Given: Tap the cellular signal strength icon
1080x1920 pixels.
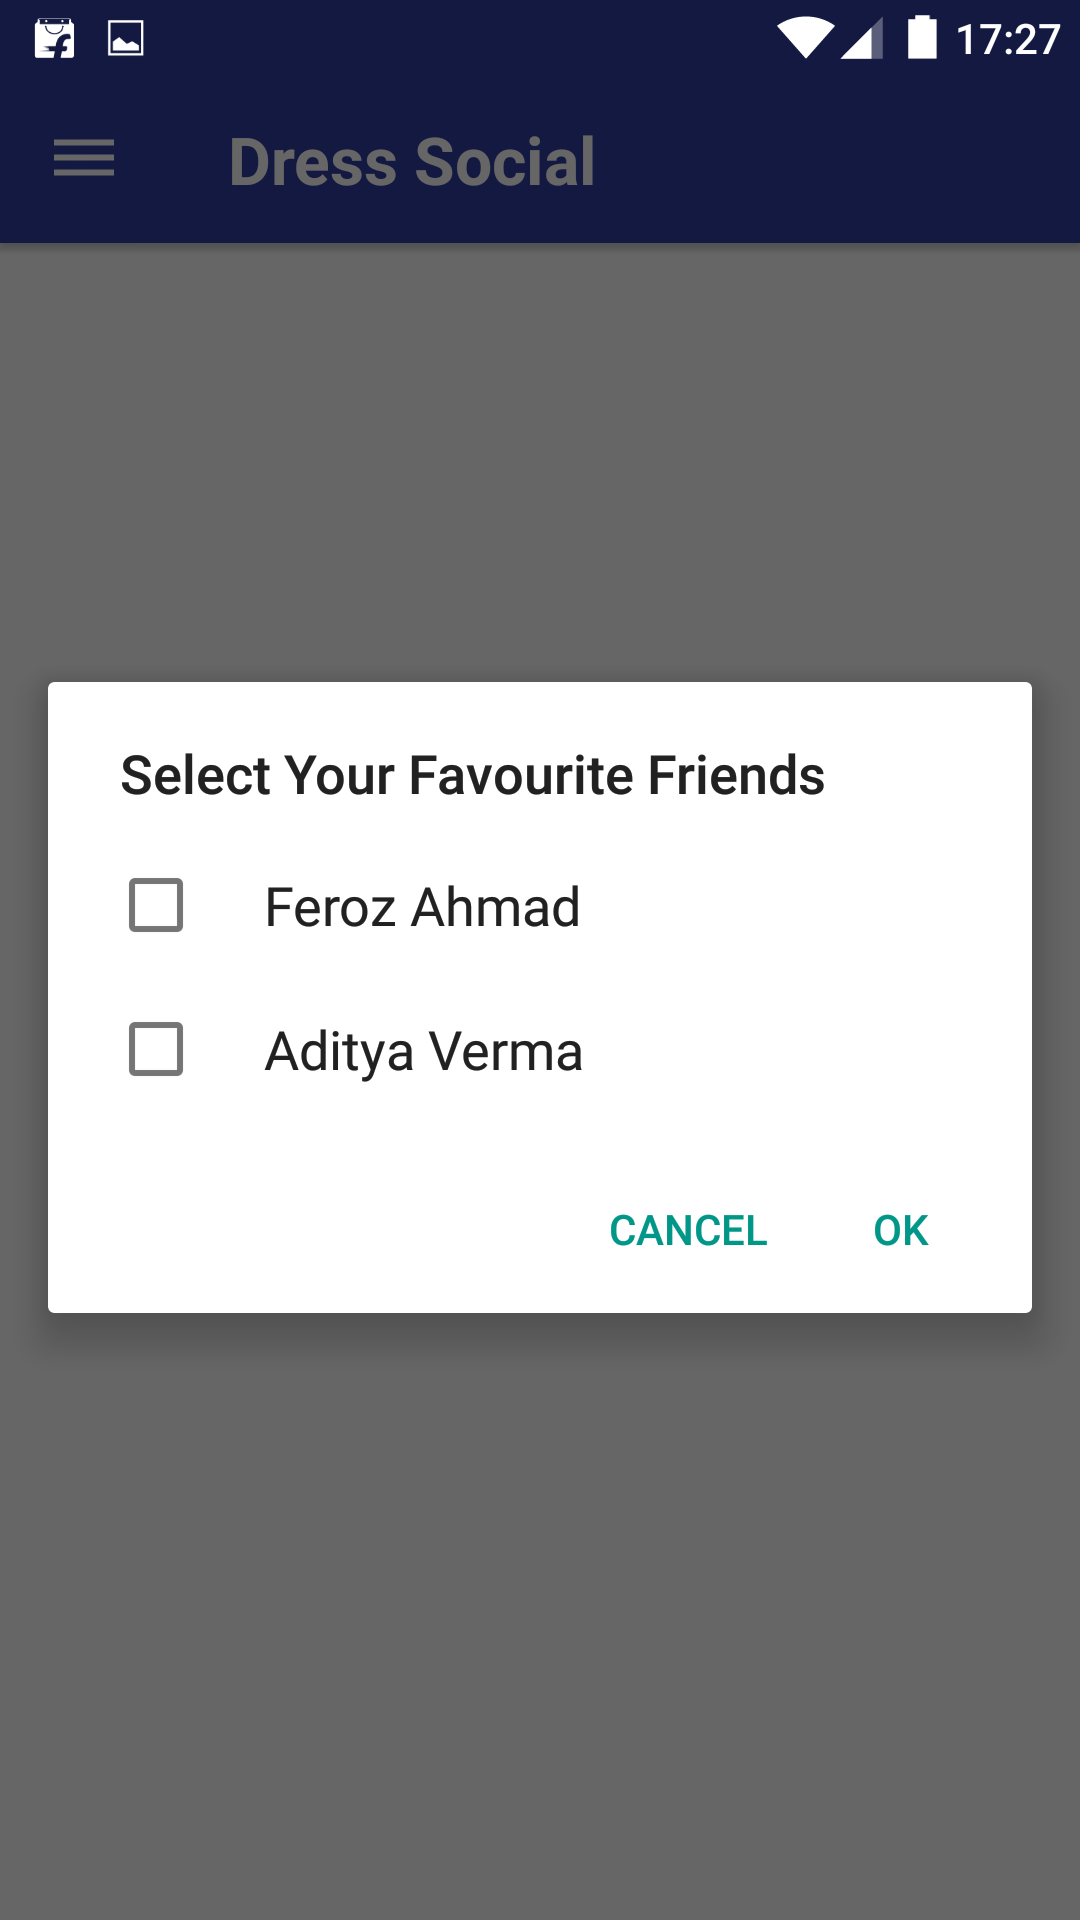Looking at the screenshot, I should pos(862,39).
